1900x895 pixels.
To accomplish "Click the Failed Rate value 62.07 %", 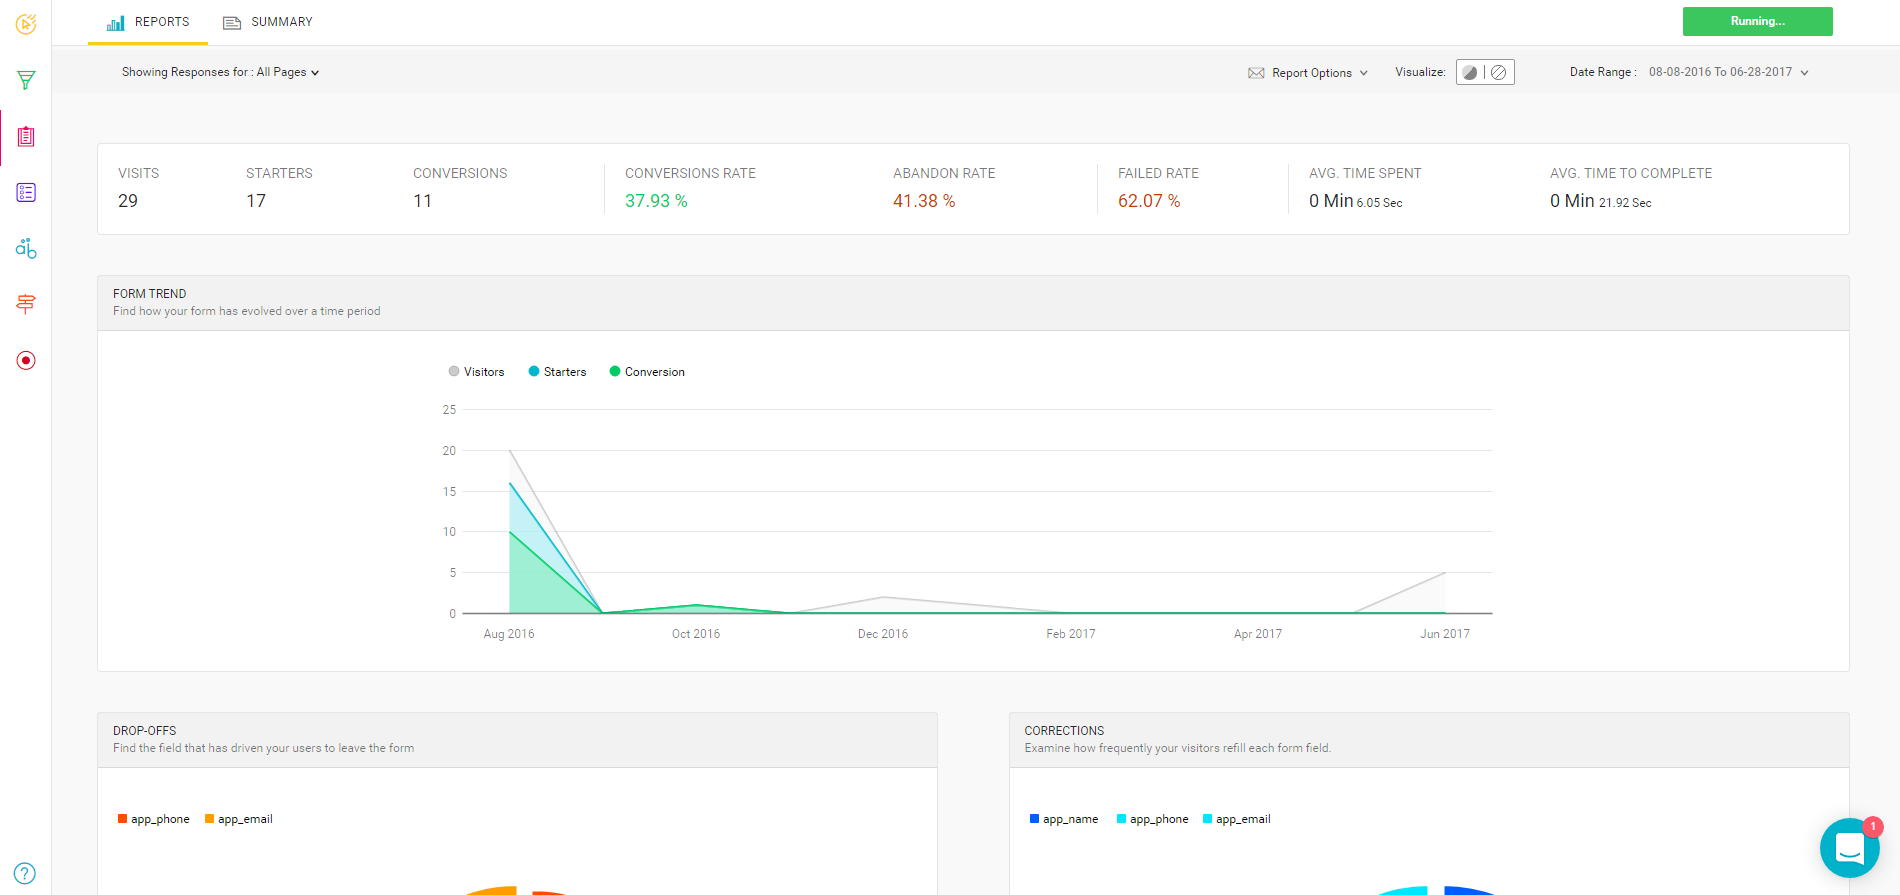I will 1149,201.
